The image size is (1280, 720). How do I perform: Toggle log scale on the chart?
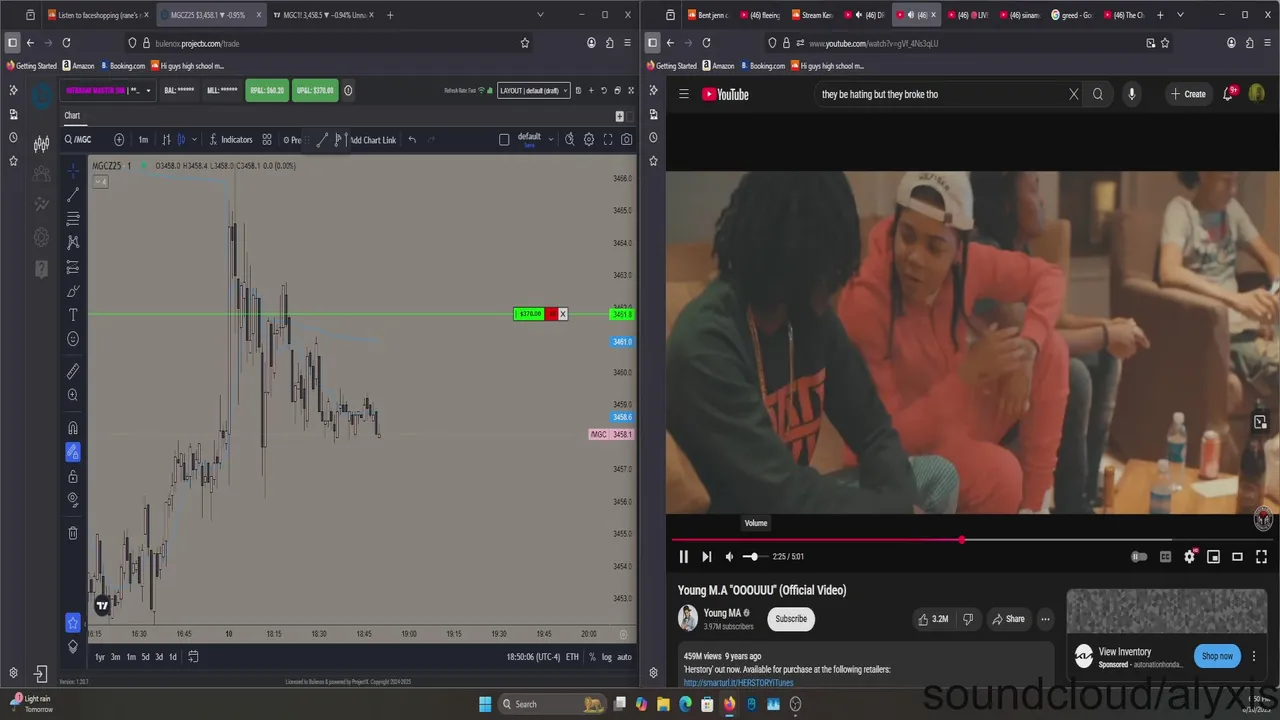pyautogui.click(x=606, y=657)
